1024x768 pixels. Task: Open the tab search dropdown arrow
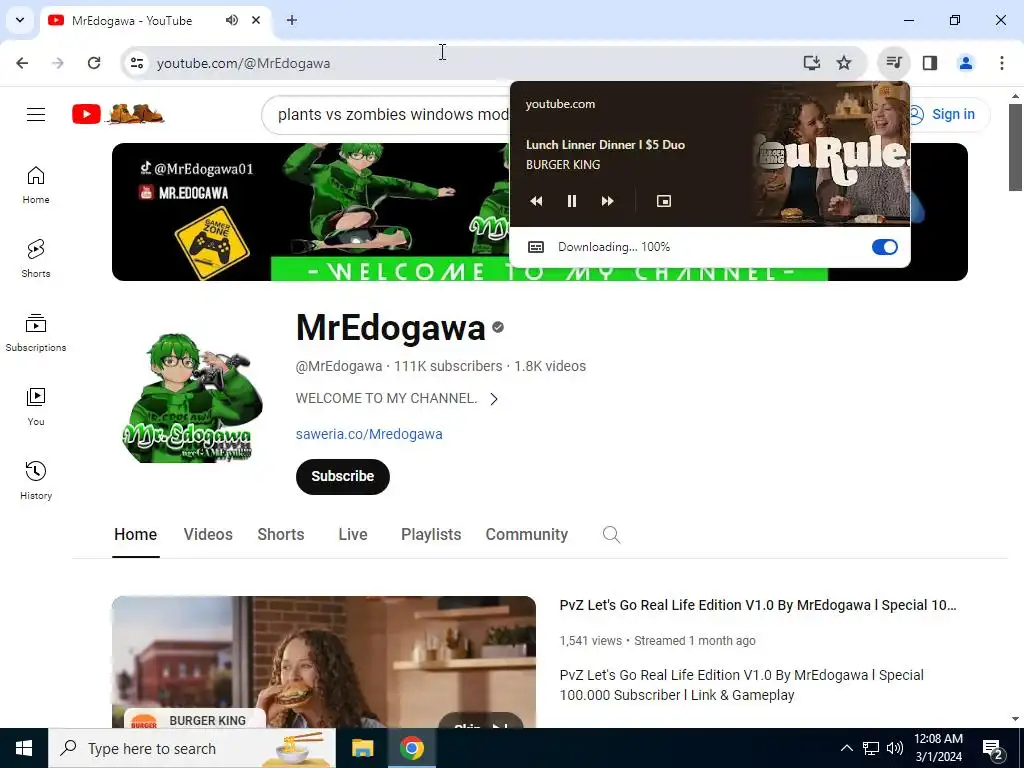coord(20,20)
